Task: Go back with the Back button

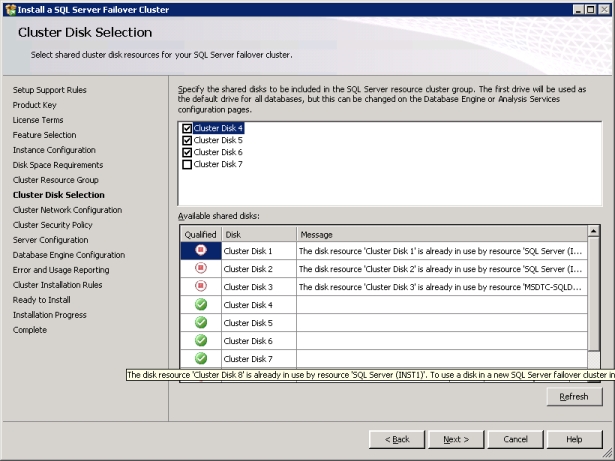Action: coord(397,439)
